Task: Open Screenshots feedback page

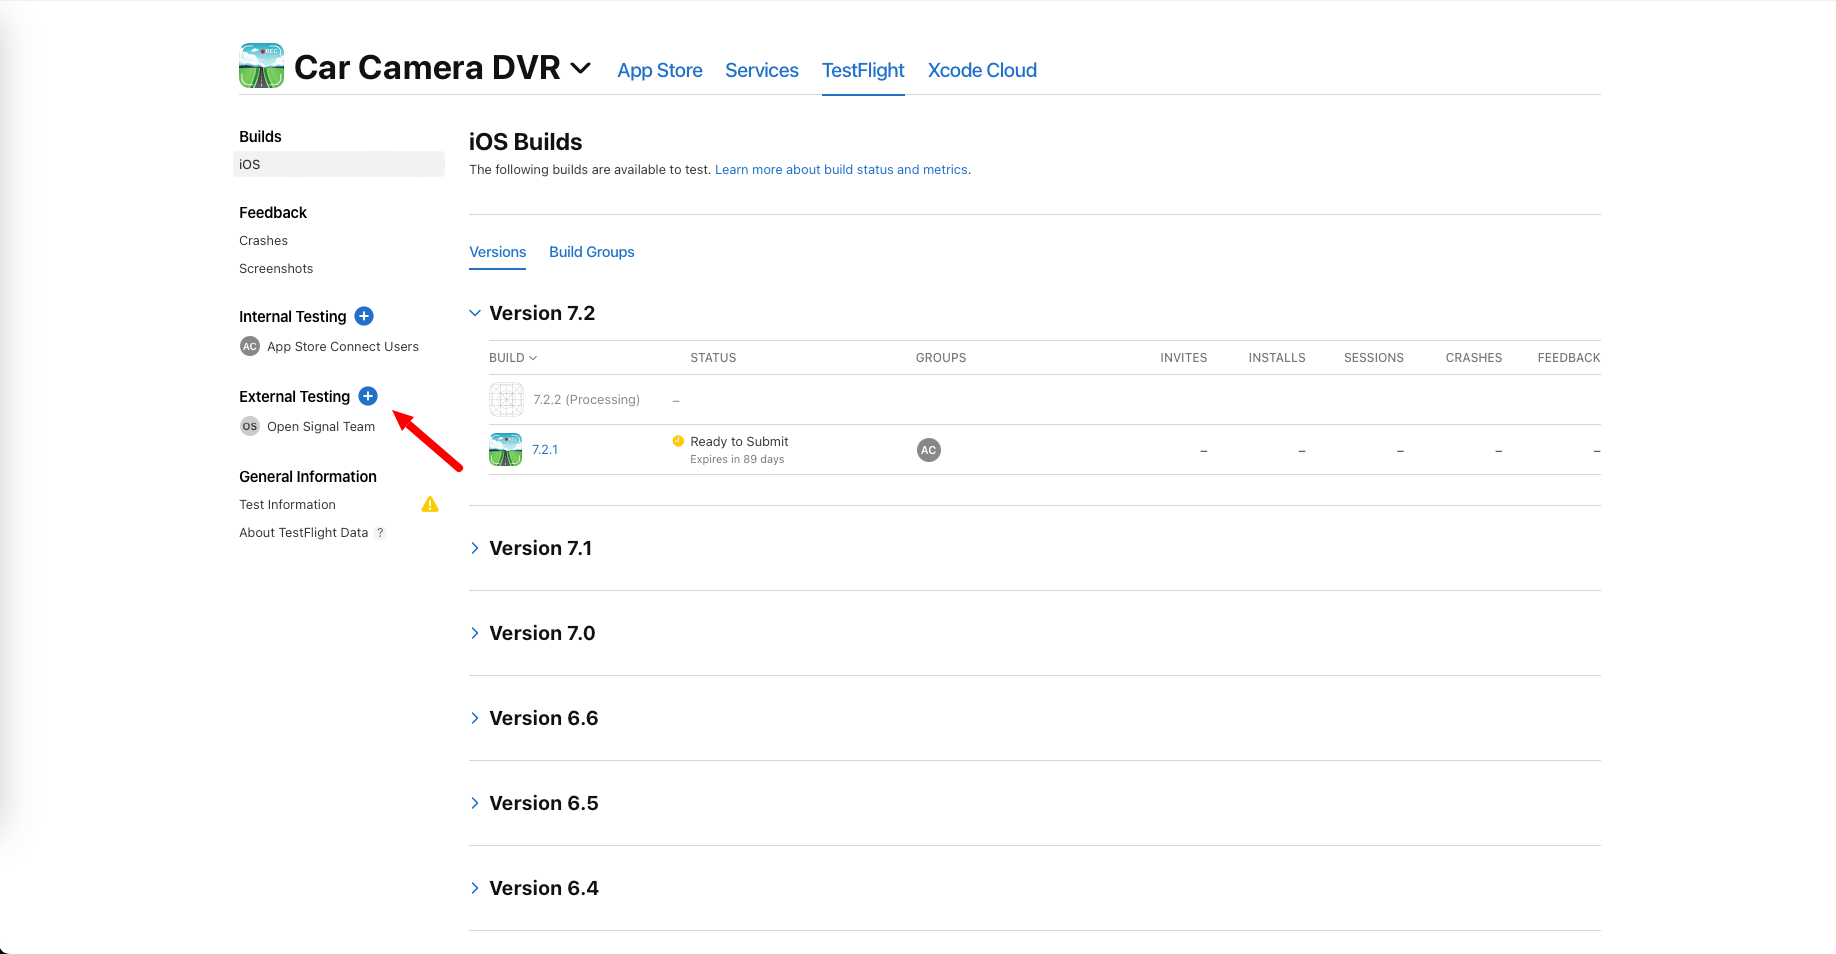Action: tap(276, 269)
